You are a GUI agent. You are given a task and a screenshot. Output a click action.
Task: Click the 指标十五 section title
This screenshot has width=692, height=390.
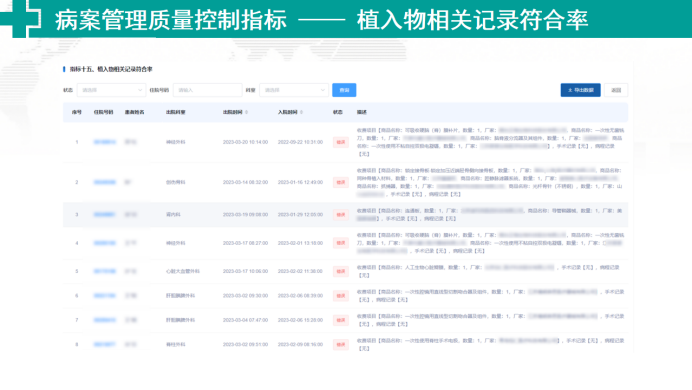(111, 69)
